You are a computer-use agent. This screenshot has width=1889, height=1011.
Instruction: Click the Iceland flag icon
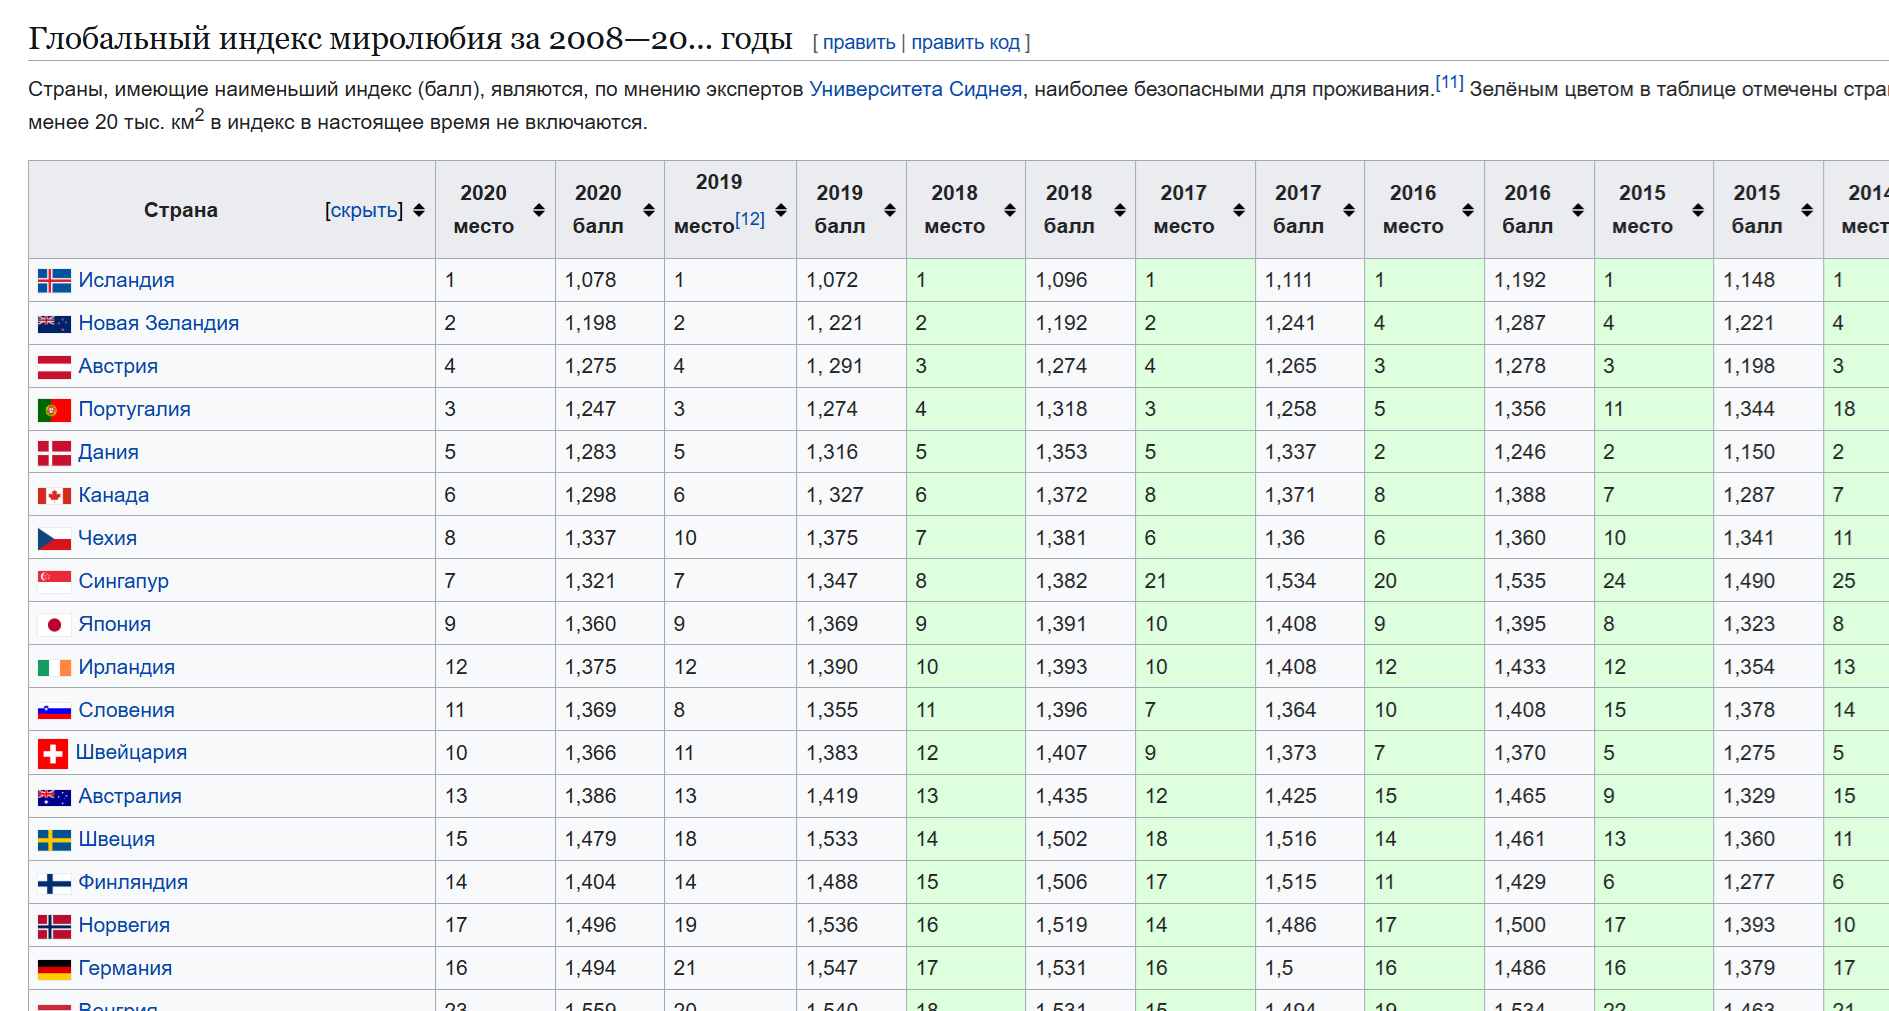pyautogui.click(x=54, y=281)
